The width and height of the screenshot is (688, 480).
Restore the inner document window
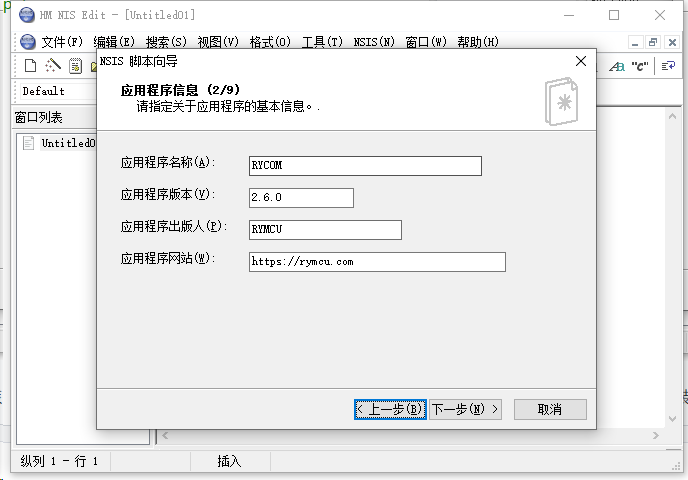652,42
